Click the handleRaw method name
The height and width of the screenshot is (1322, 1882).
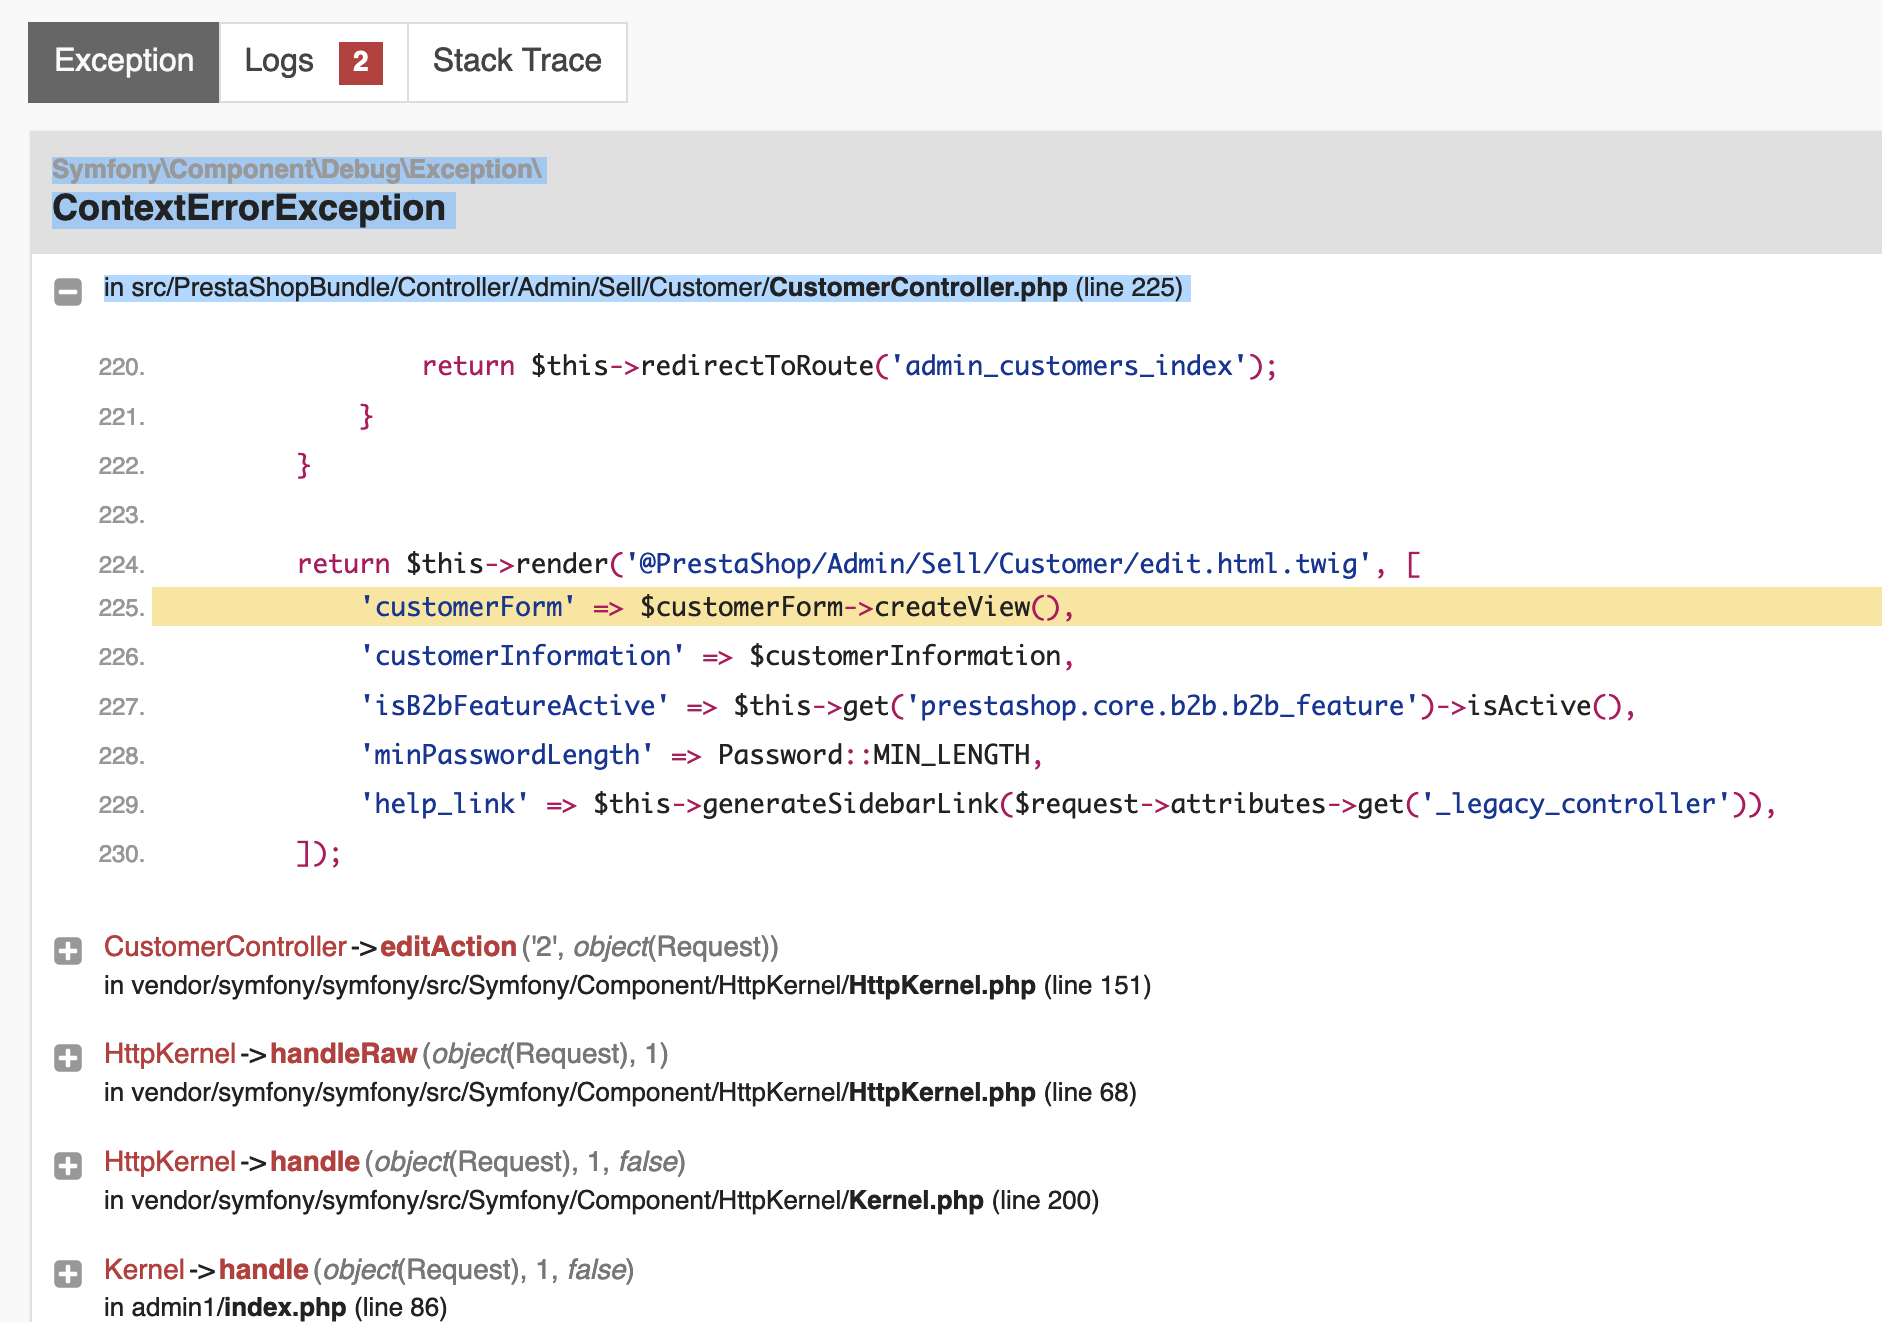click(x=343, y=1054)
